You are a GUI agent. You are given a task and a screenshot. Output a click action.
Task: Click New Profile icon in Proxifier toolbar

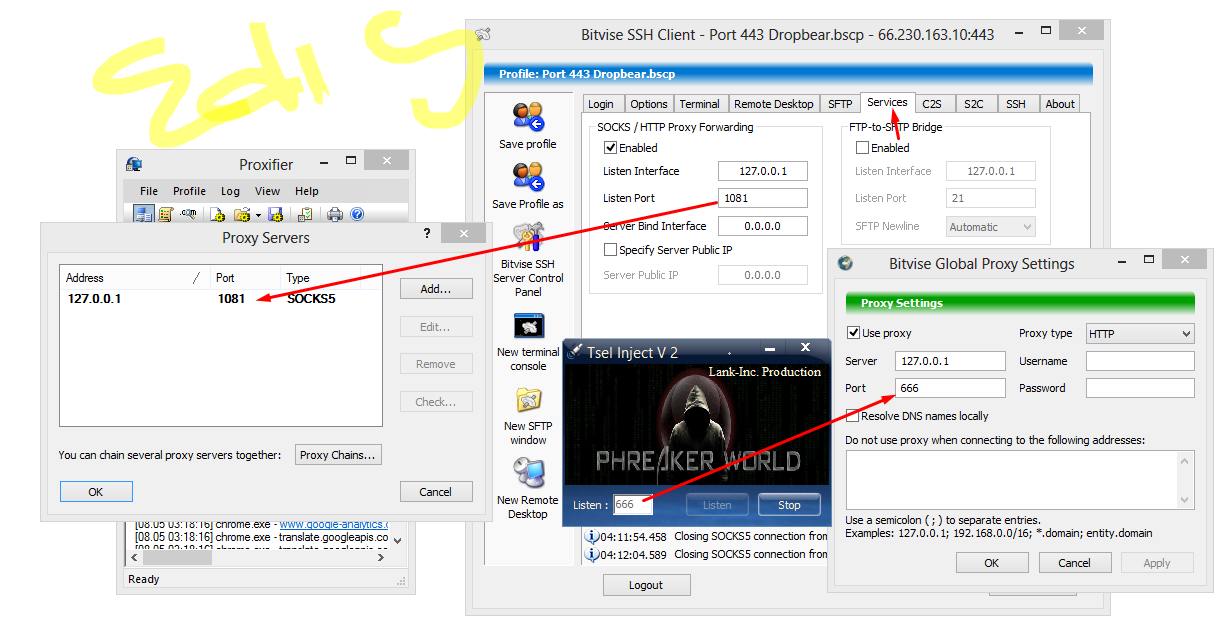217,214
